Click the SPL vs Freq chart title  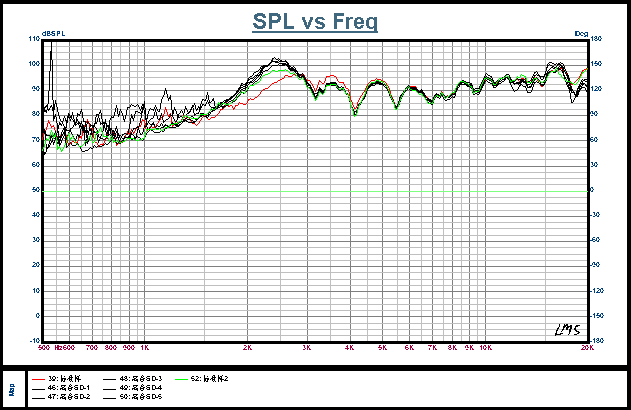315,22
